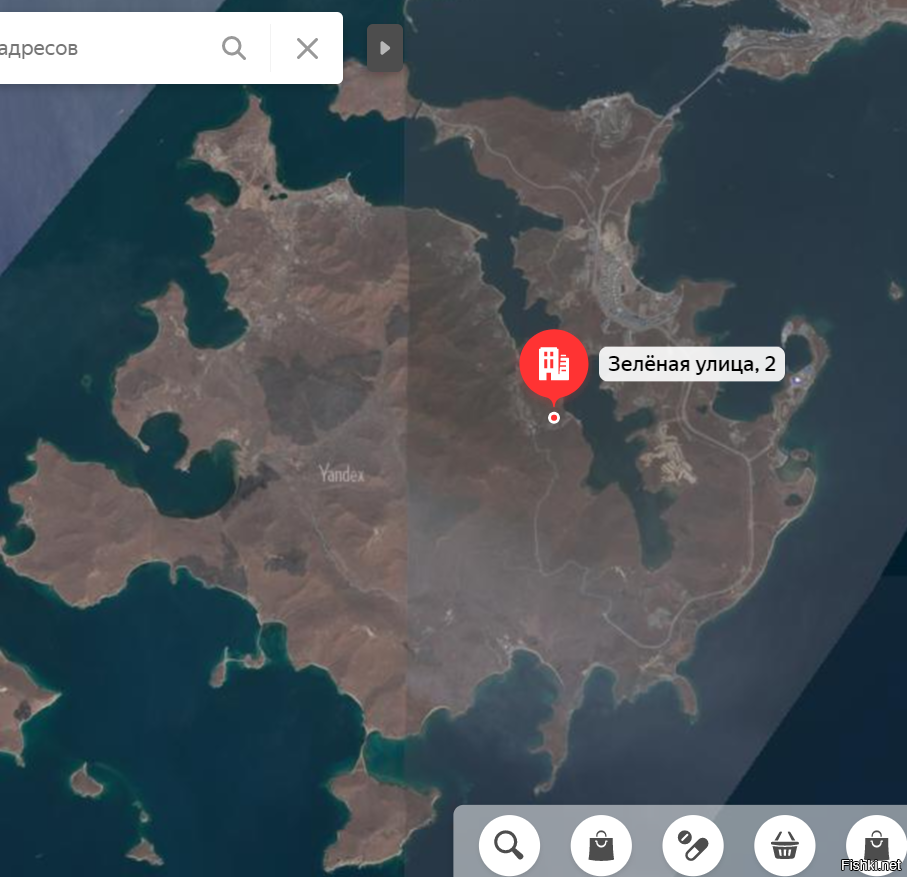Screen dimensions: 907x877
Task: Select the first shopping bag category icon
Action: coord(601,846)
